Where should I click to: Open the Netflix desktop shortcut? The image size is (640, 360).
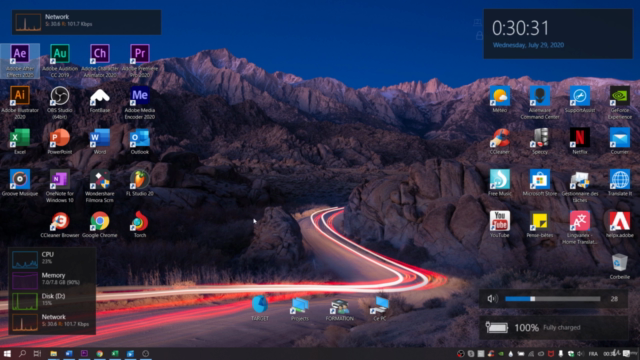coord(580,141)
